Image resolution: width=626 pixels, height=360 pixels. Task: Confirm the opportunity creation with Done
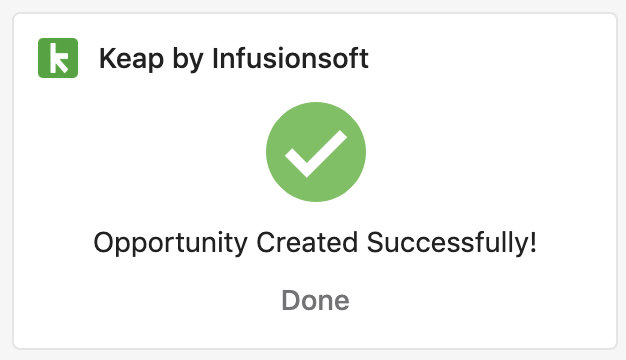315,300
